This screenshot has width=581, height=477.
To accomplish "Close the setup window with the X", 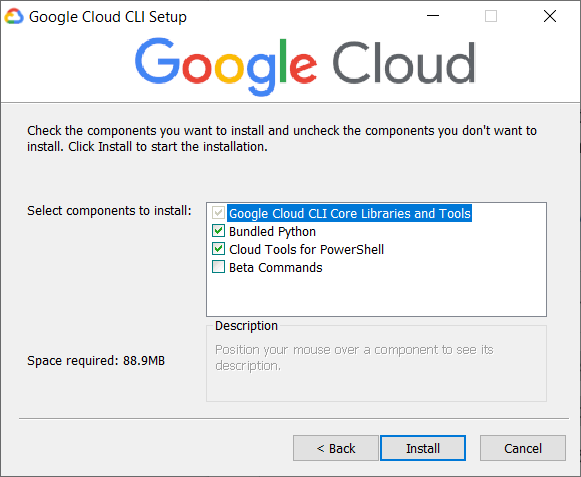I will pos(550,16).
